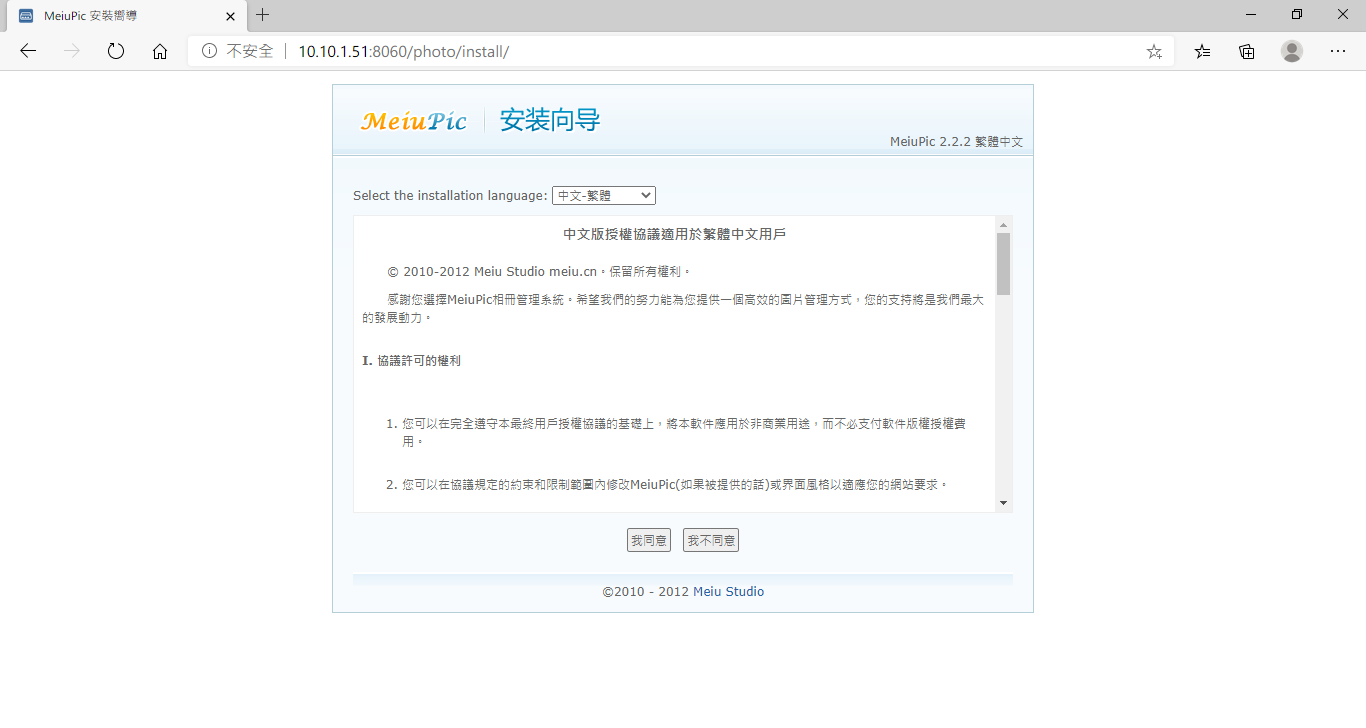Click the Select the installation language label
The height and width of the screenshot is (728, 1366).
pyautogui.click(x=450, y=195)
